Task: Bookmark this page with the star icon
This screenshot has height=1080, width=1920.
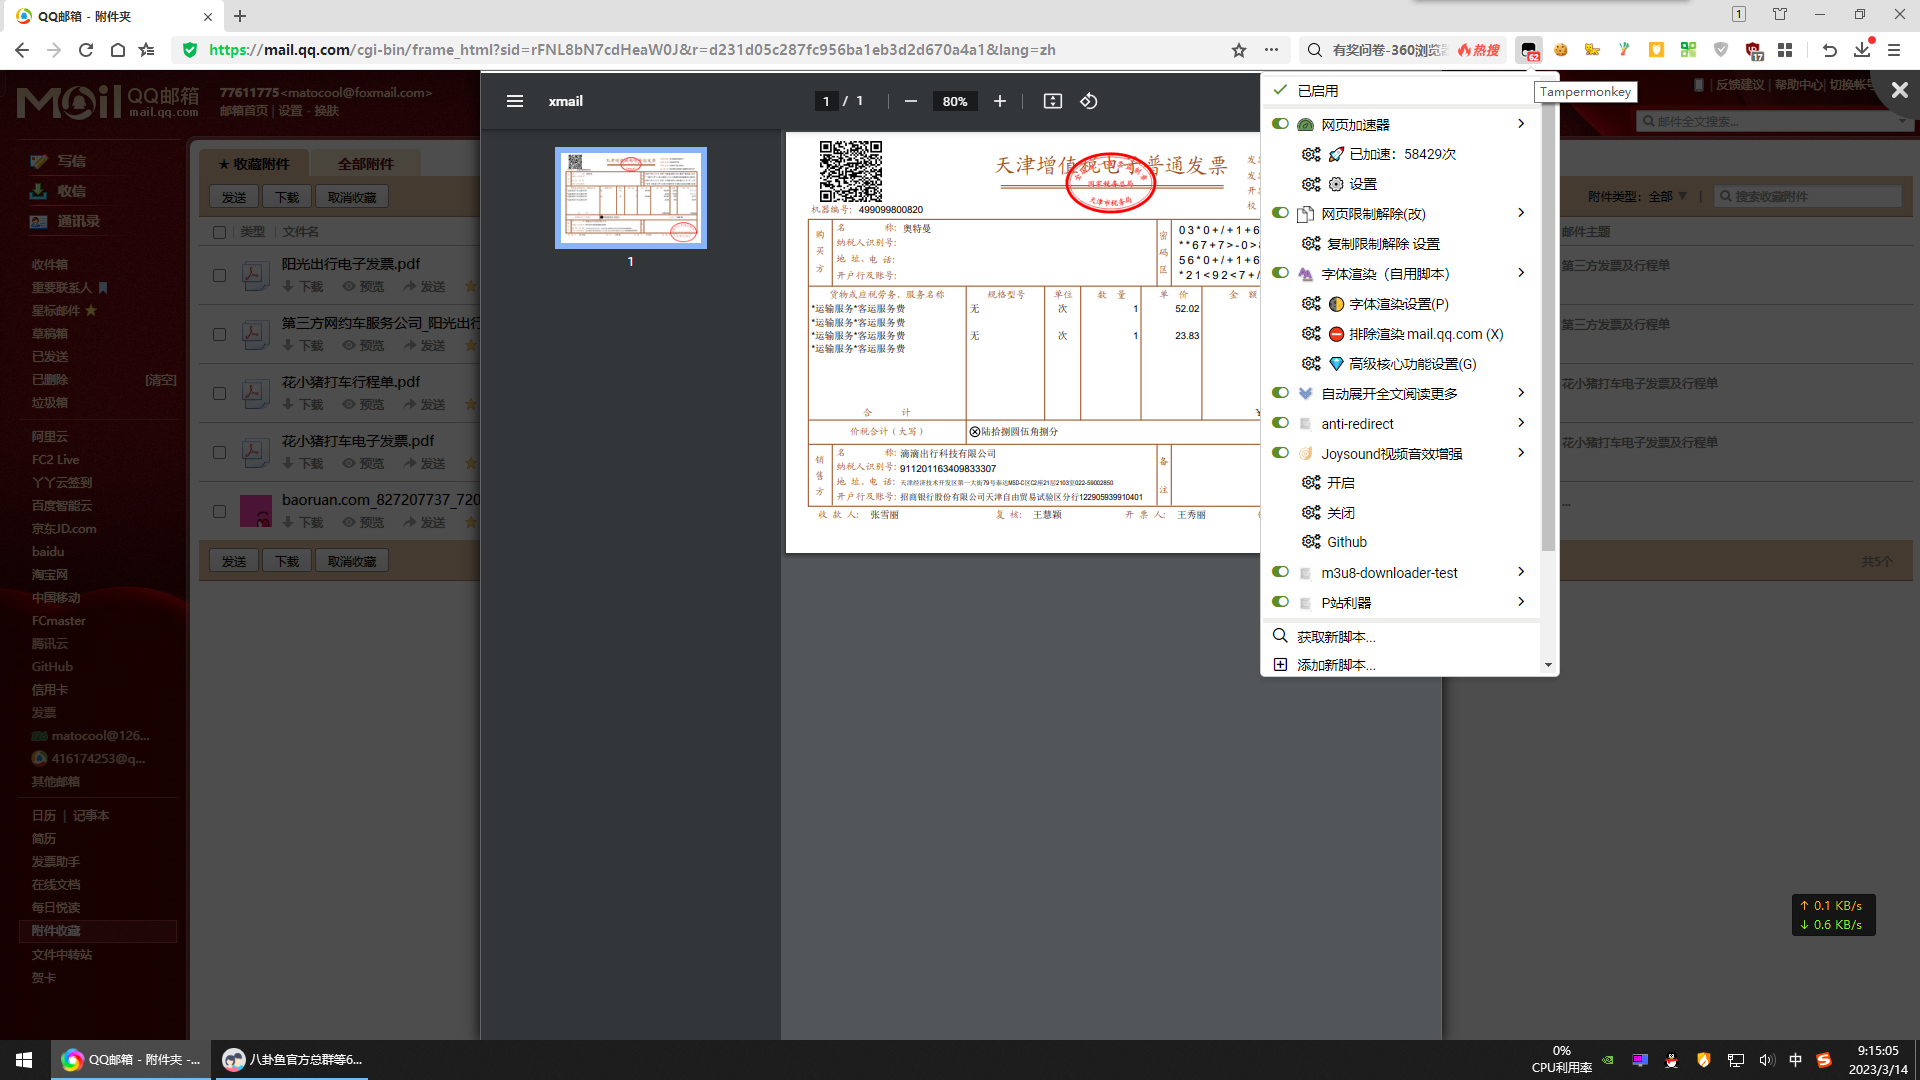Action: tap(1238, 50)
